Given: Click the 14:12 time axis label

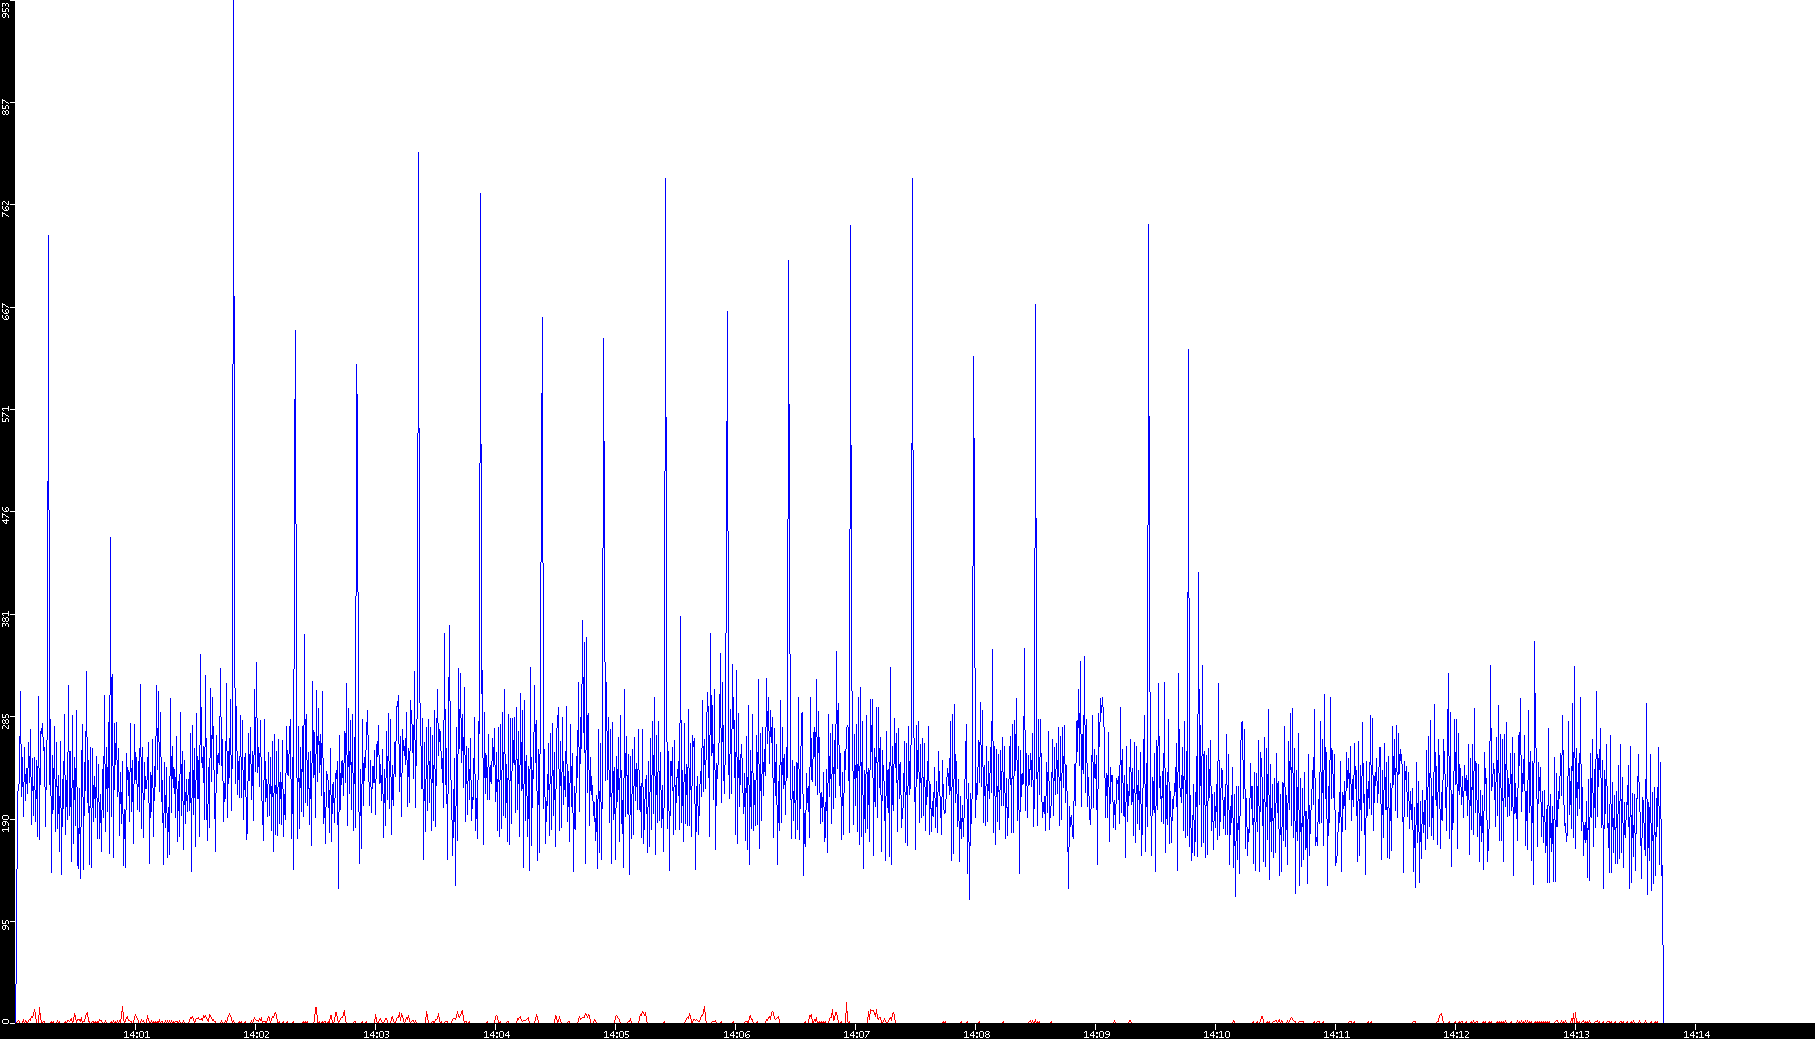Looking at the screenshot, I should 1456,1034.
